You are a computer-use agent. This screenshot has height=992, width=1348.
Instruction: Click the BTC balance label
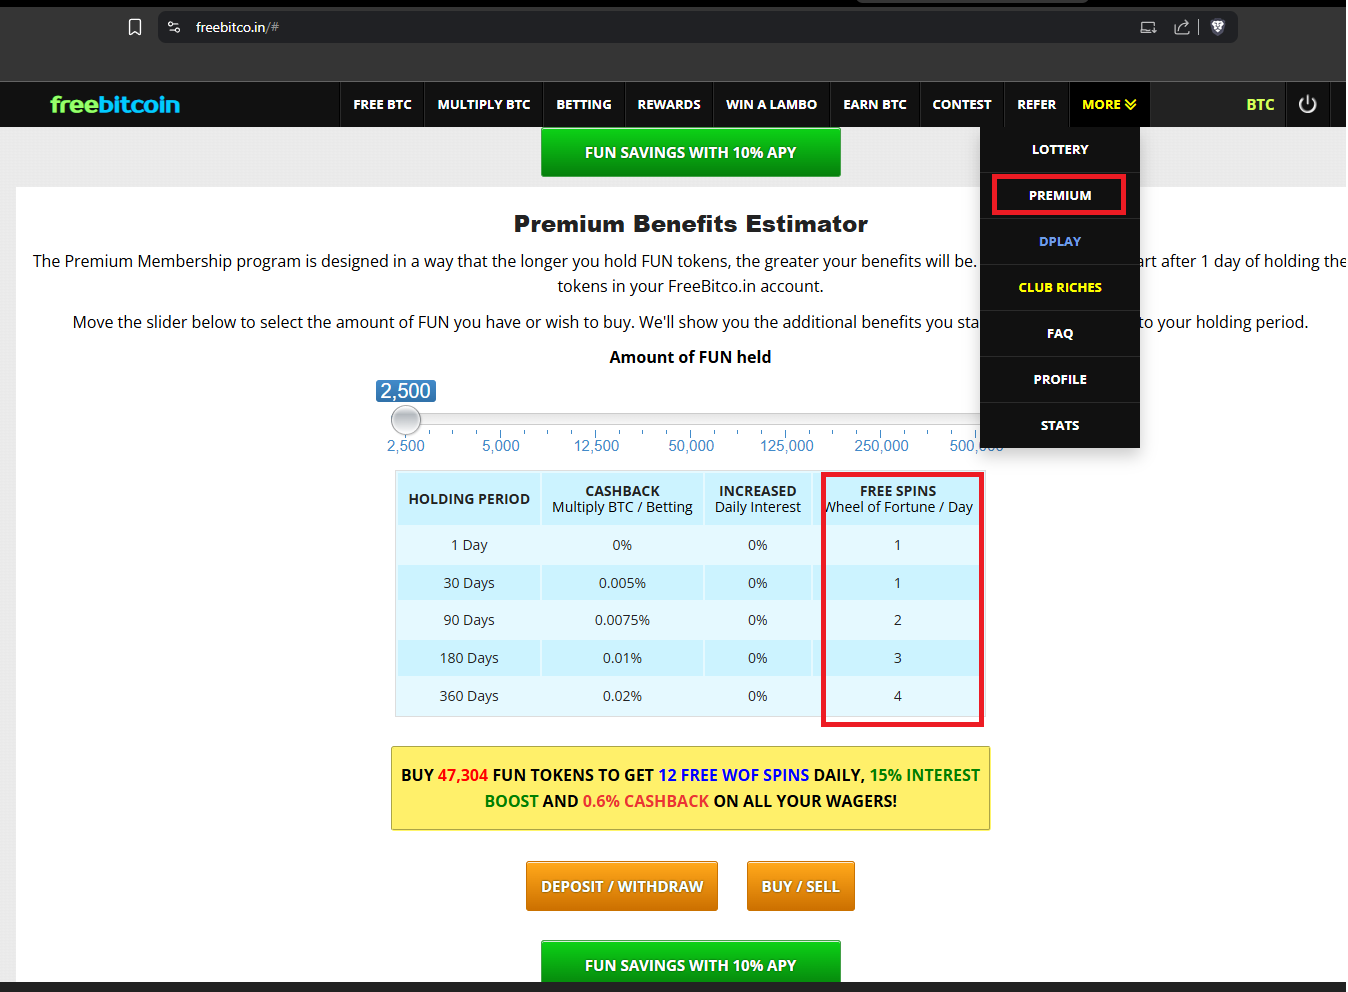pyautogui.click(x=1260, y=104)
